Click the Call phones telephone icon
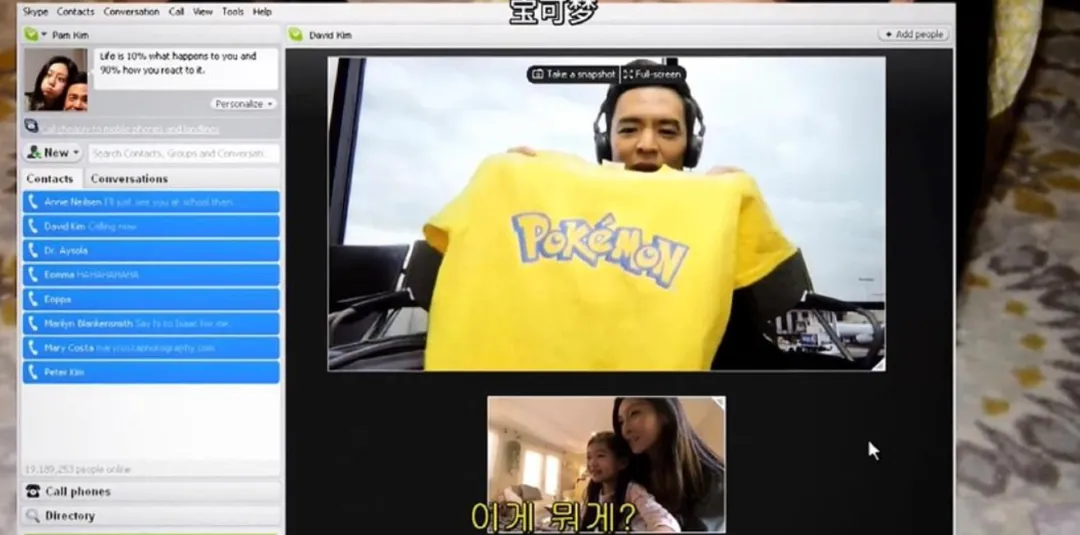Image resolution: width=1080 pixels, height=535 pixels. [x=32, y=491]
